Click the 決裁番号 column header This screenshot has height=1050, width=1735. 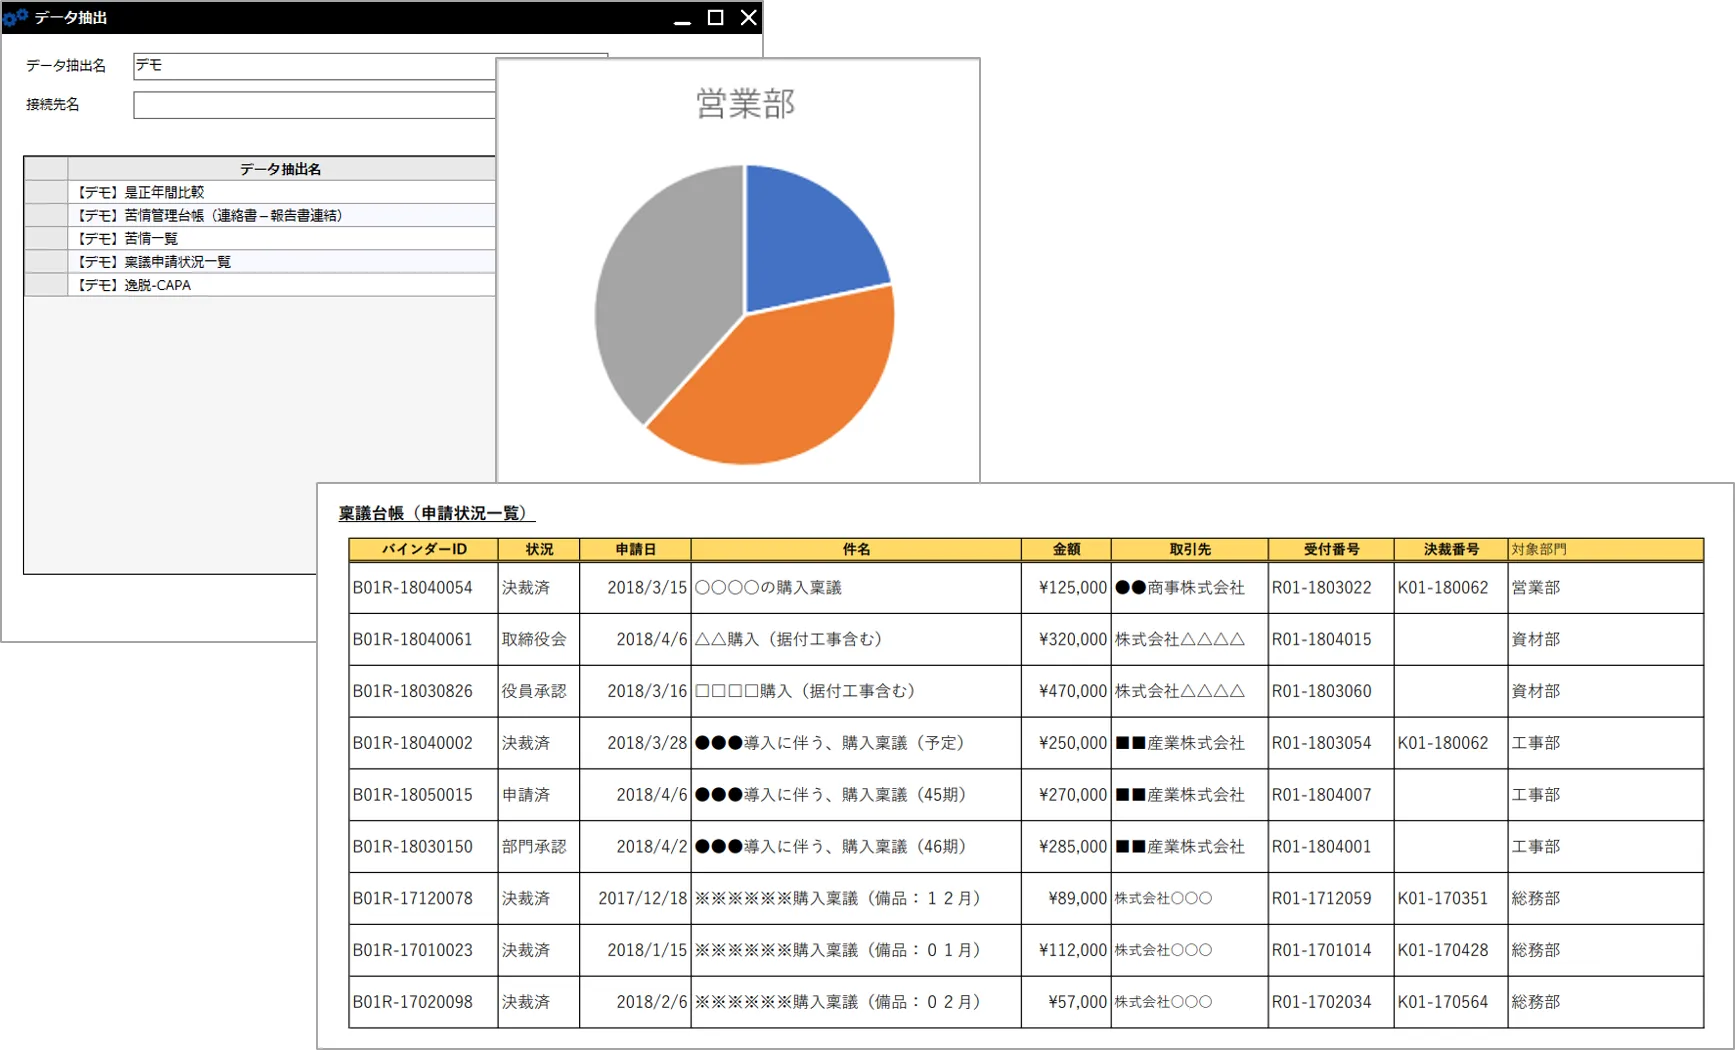pyautogui.click(x=1451, y=549)
